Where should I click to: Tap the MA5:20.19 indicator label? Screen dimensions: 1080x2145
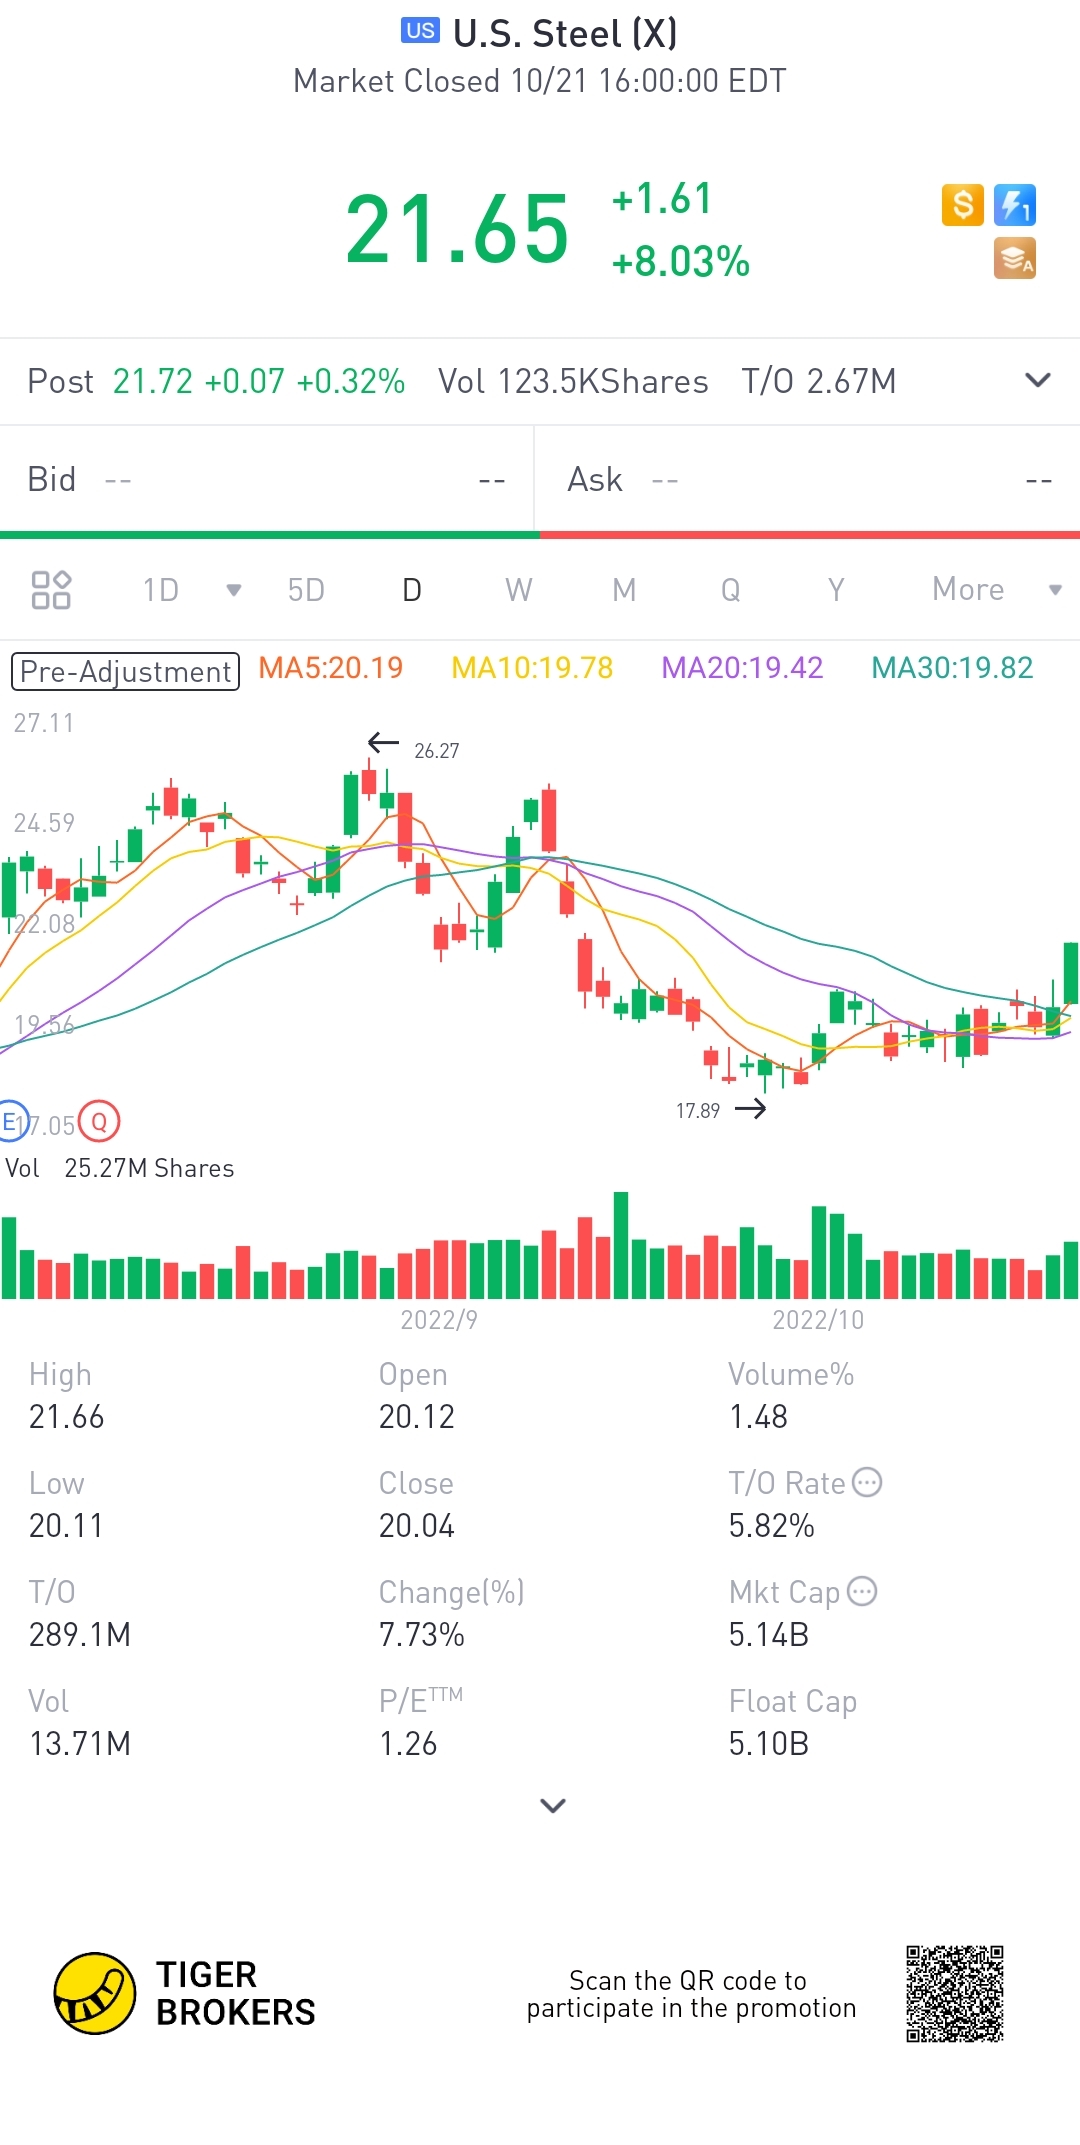pyautogui.click(x=331, y=668)
